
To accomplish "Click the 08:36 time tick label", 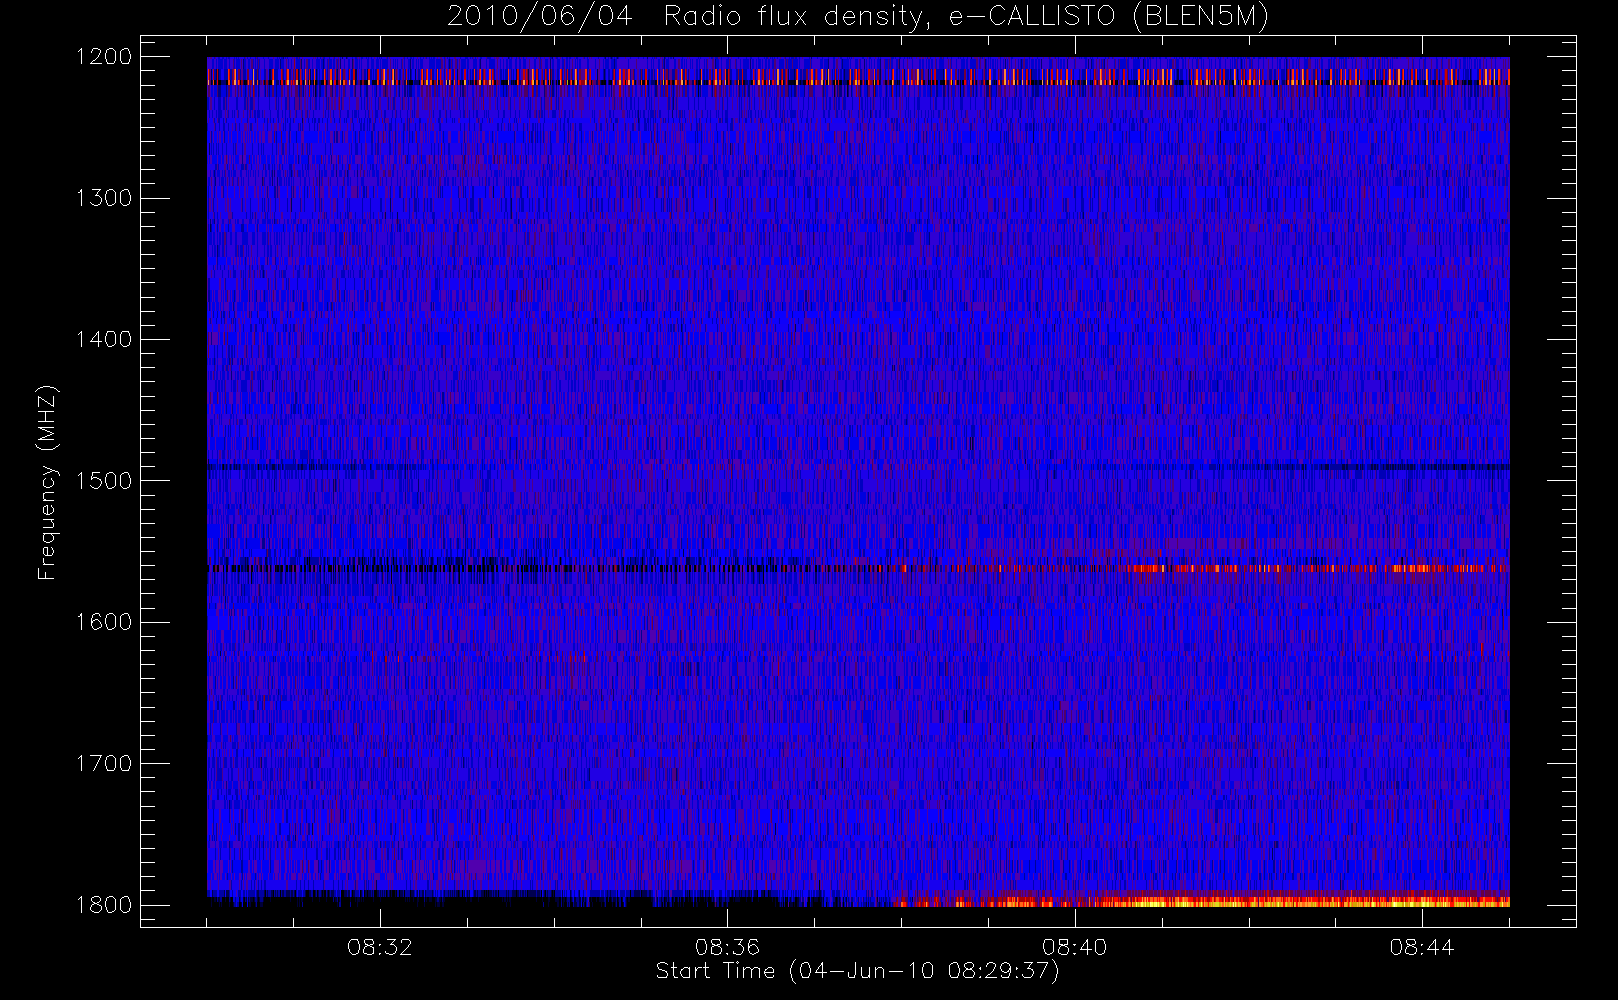I will point(727,947).
